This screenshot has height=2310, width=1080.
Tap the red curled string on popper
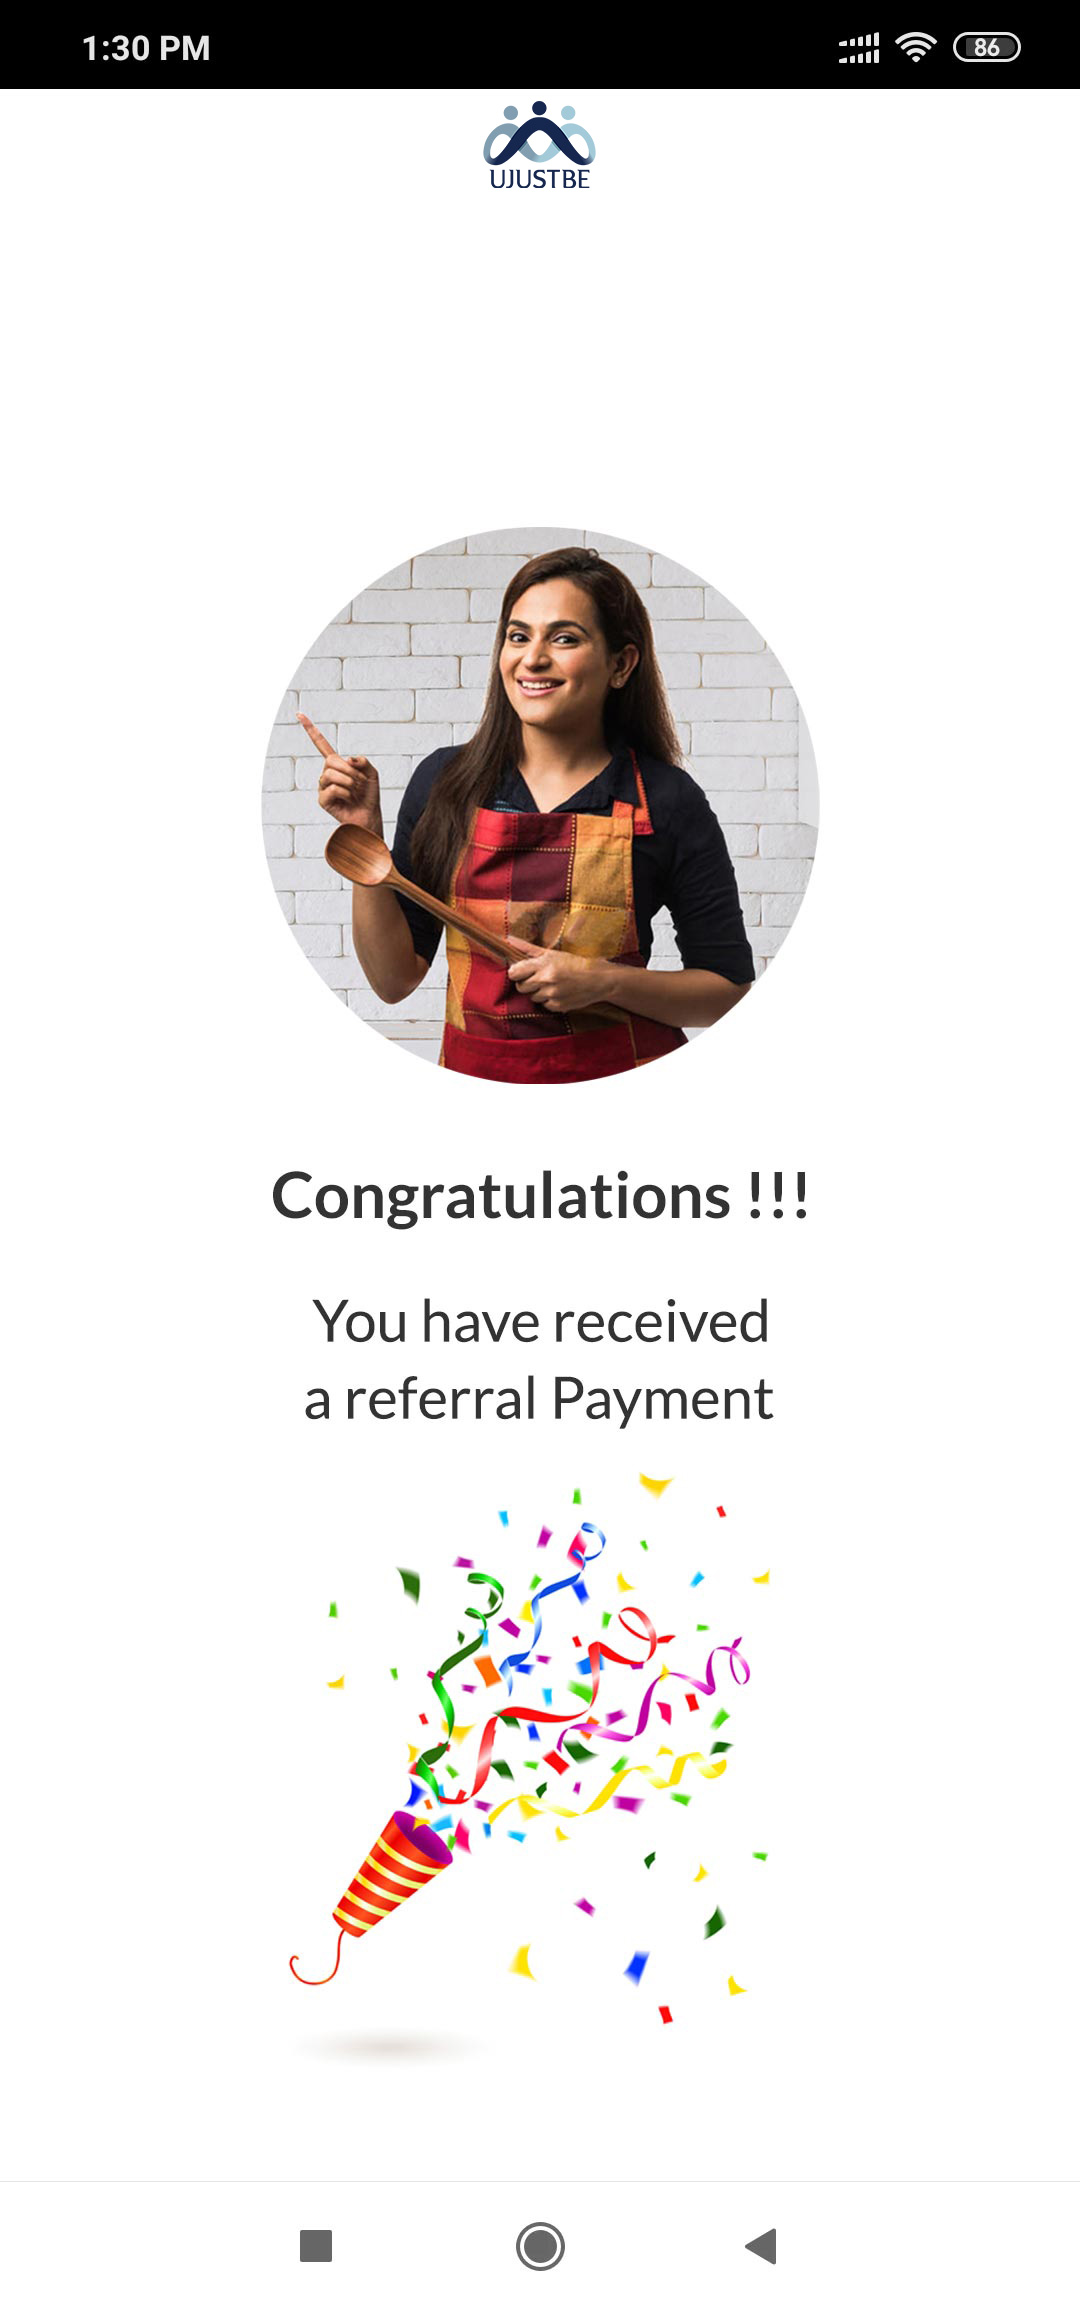click(x=318, y=1961)
